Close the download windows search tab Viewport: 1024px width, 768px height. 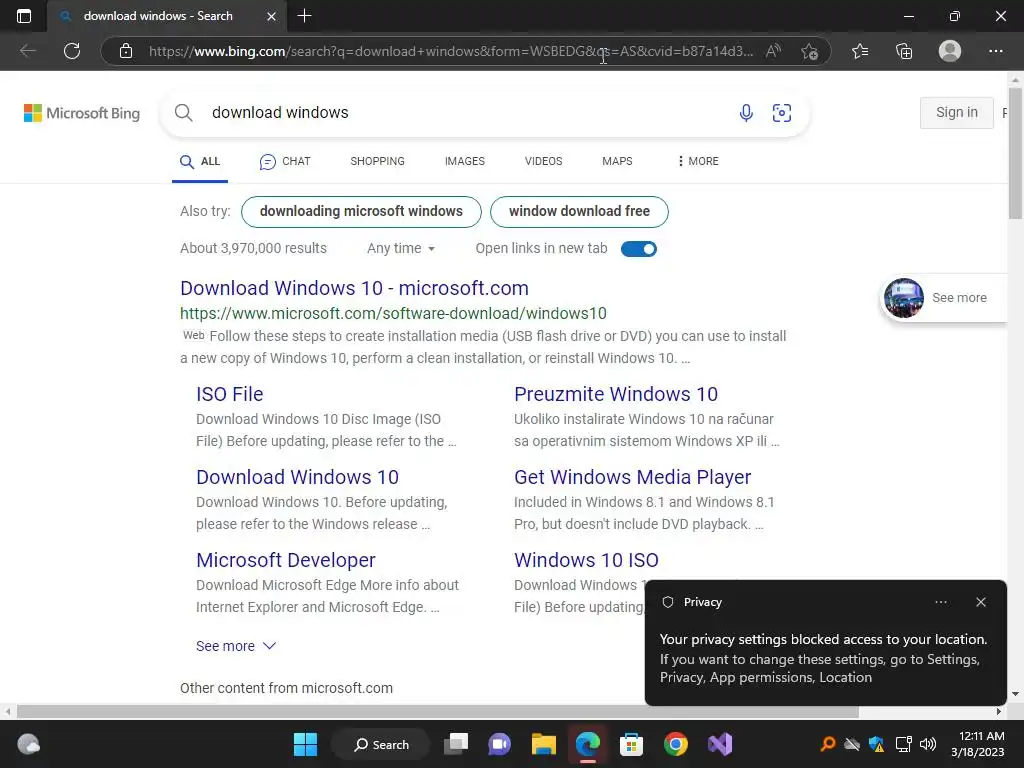[x=272, y=16]
